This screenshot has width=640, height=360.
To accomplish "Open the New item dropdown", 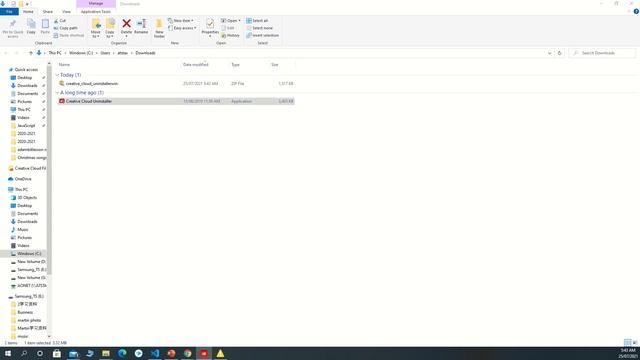I will point(181,20).
